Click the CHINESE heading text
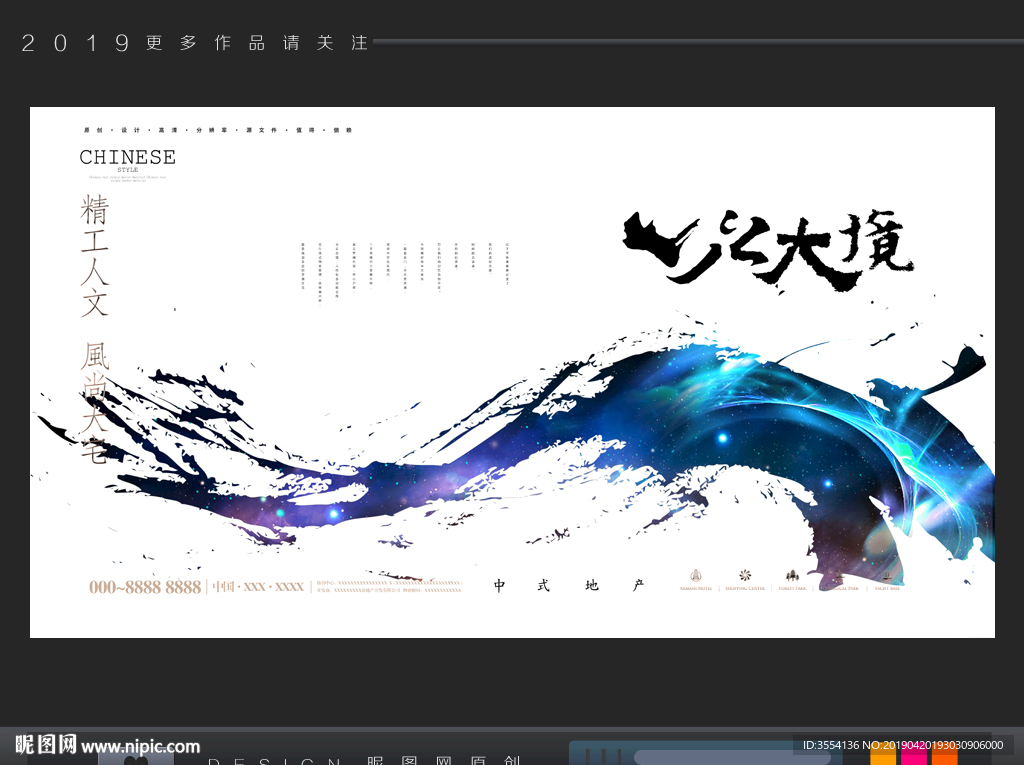The image size is (1024, 765). coord(128,157)
